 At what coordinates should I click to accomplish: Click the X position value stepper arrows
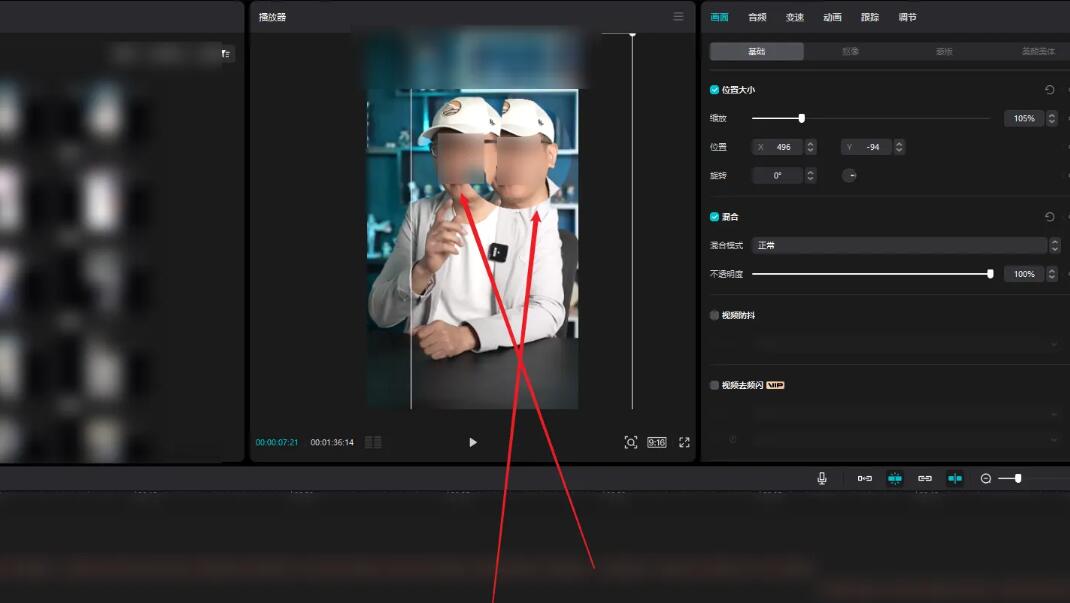click(810, 147)
